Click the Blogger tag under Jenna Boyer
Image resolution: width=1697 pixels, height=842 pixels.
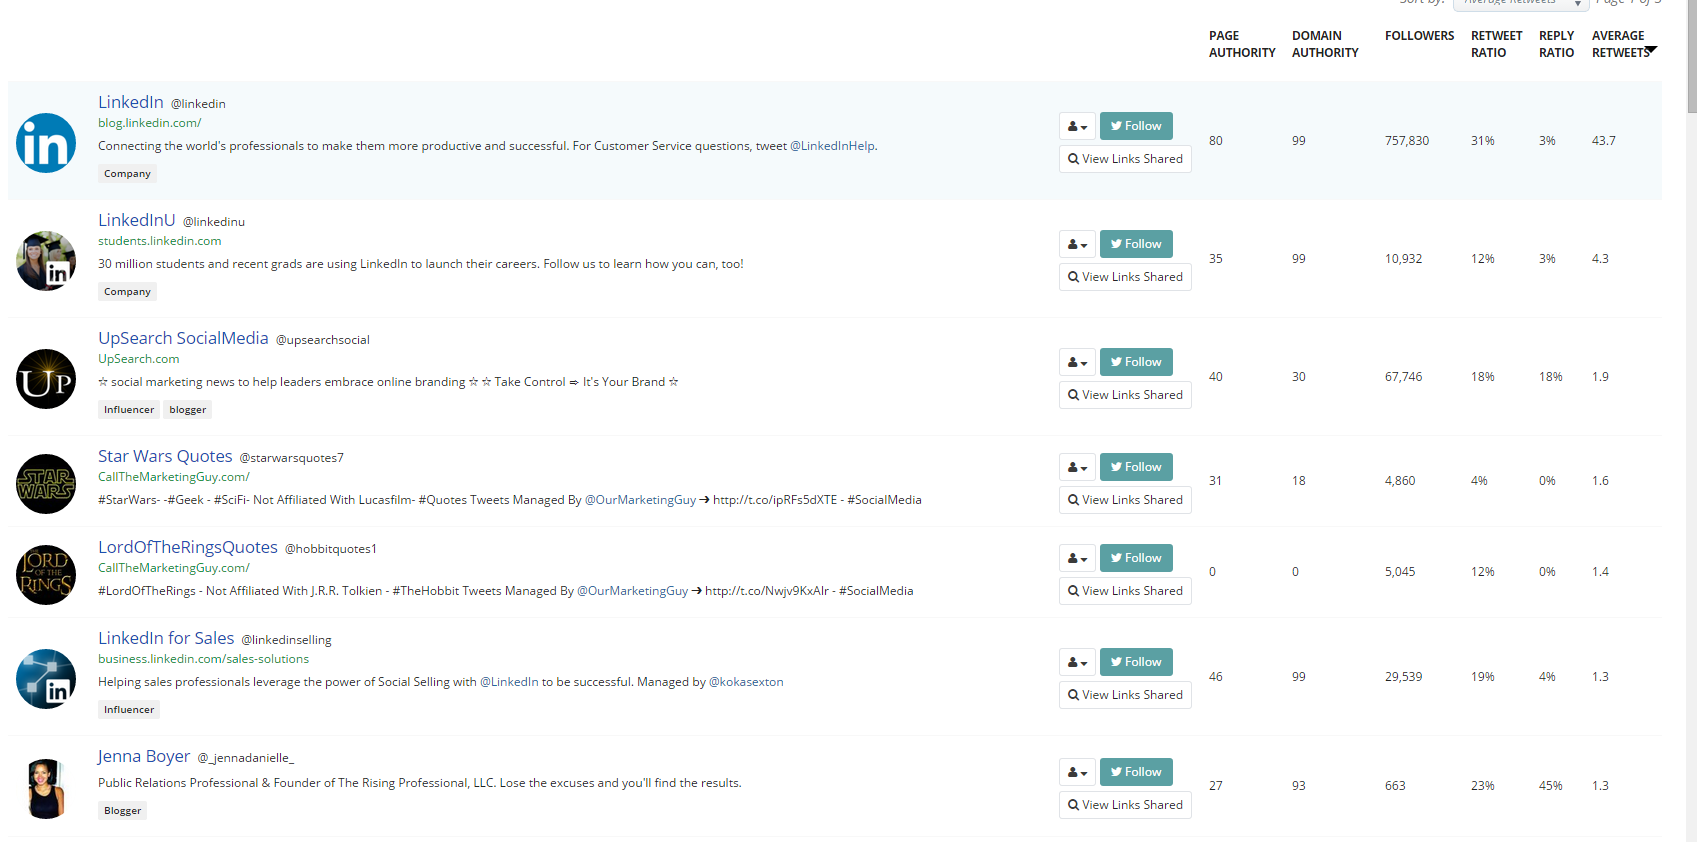tap(122, 811)
